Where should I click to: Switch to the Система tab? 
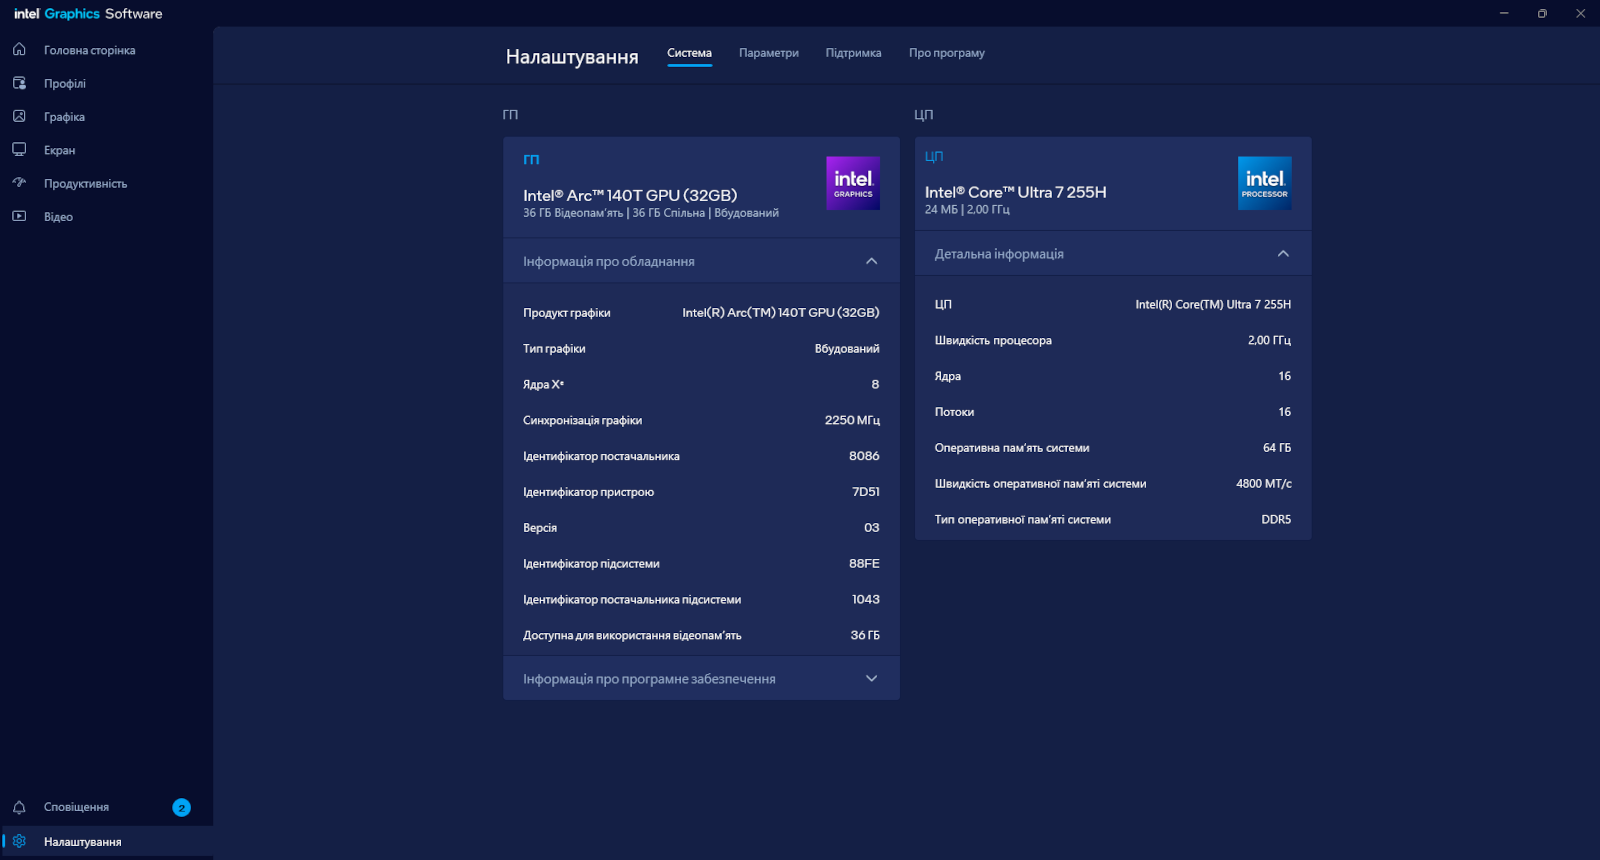coord(689,53)
